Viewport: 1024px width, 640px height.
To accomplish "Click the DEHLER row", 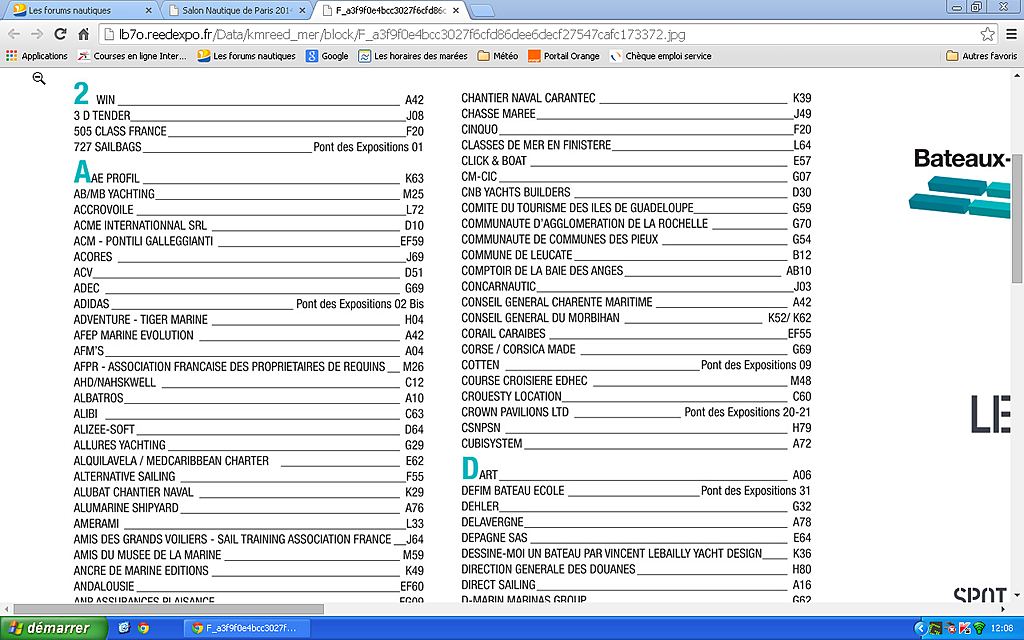I will click(x=636, y=506).
